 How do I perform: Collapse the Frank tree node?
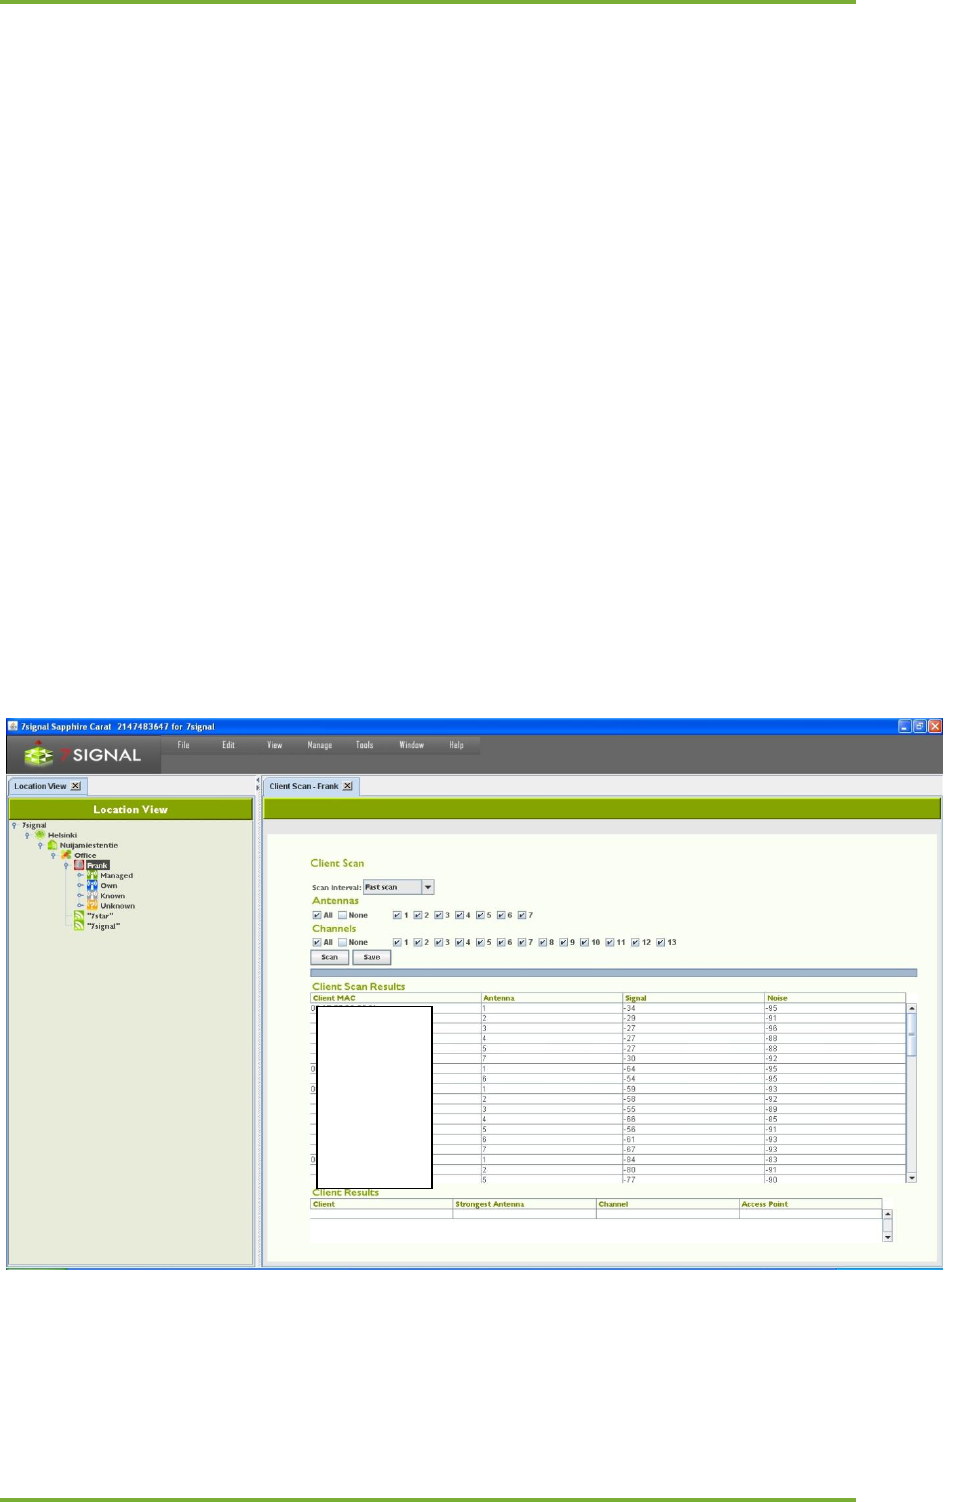click(x=67, y=865)
